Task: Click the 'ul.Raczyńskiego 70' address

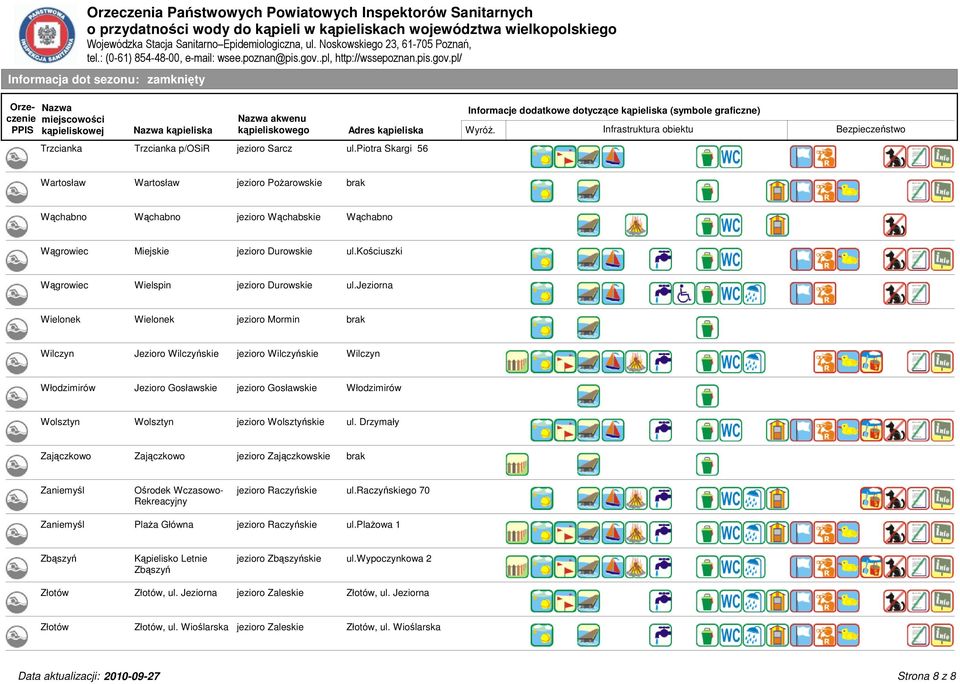Action: (388, 490)
